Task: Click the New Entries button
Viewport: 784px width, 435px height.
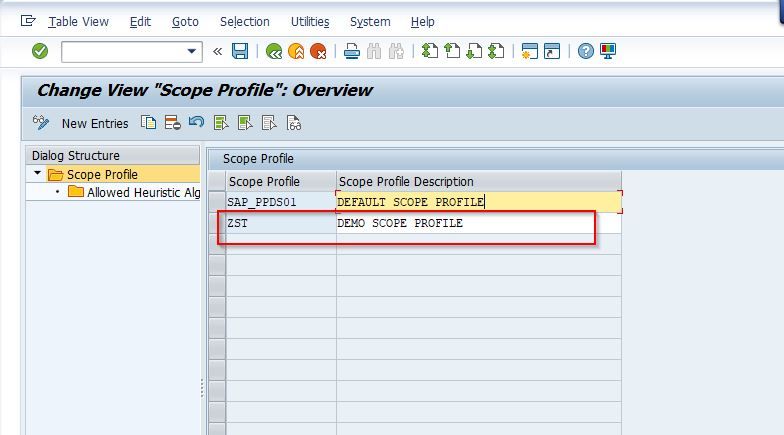Action: (x=95, y=124)
